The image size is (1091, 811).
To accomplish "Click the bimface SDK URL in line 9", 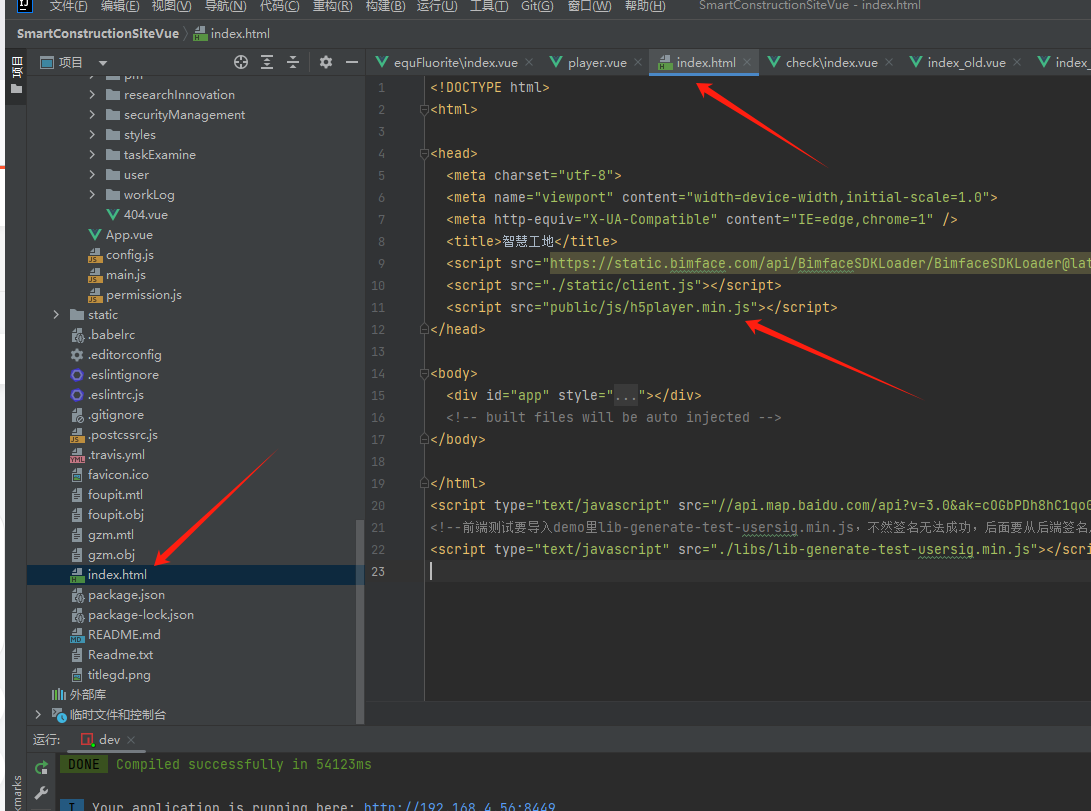I will [x=820, y=264].
